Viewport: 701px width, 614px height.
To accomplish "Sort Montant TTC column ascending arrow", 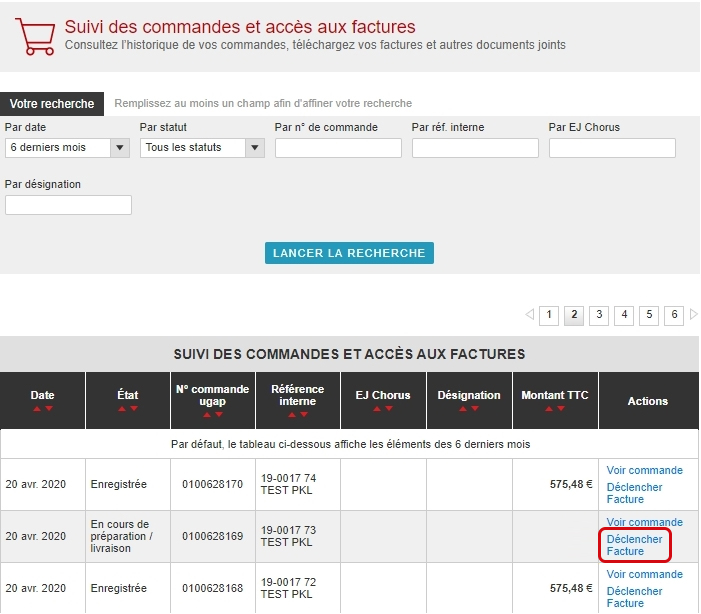I will pyautogui.click(x=549, y=409).
